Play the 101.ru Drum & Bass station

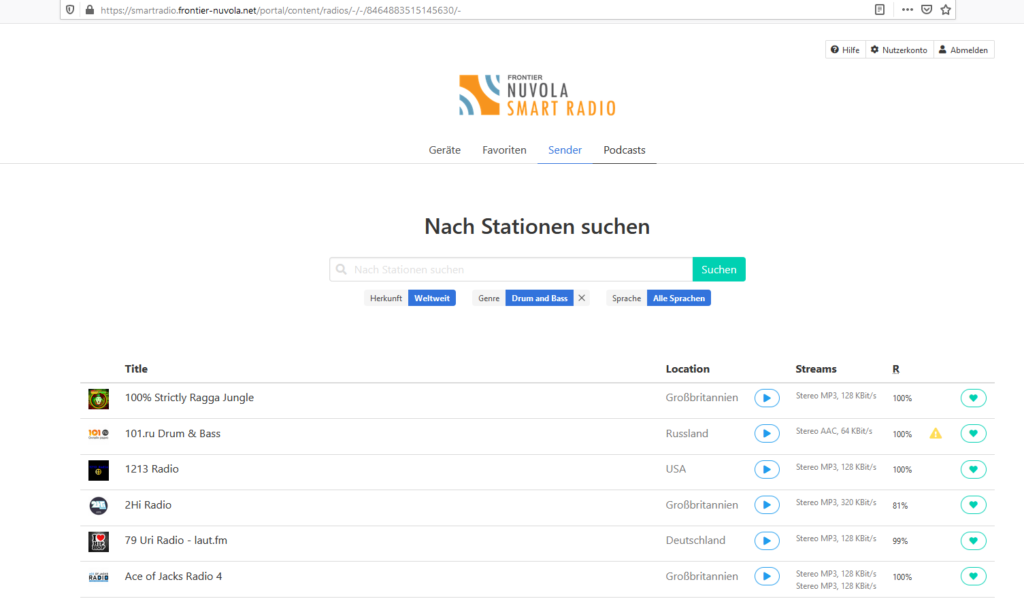[x=767, y=433]
